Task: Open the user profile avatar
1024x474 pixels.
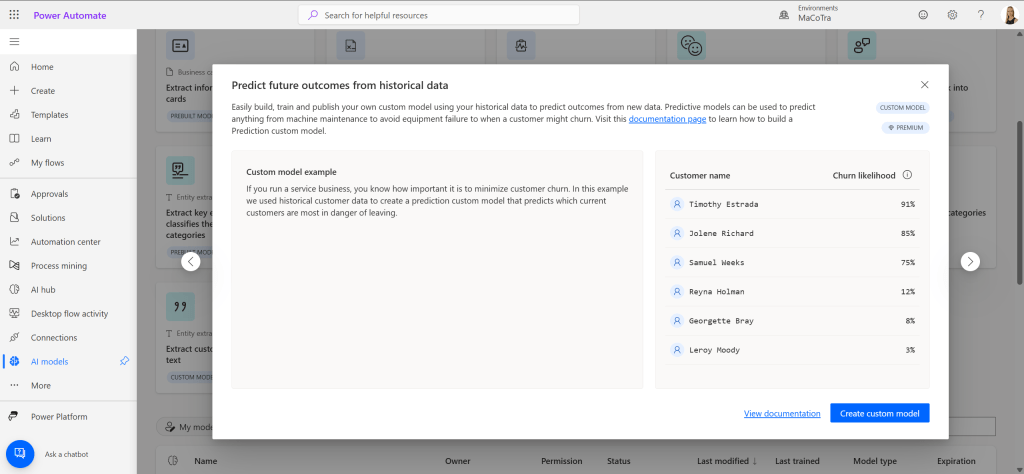Action: (x=1009, y=15)
